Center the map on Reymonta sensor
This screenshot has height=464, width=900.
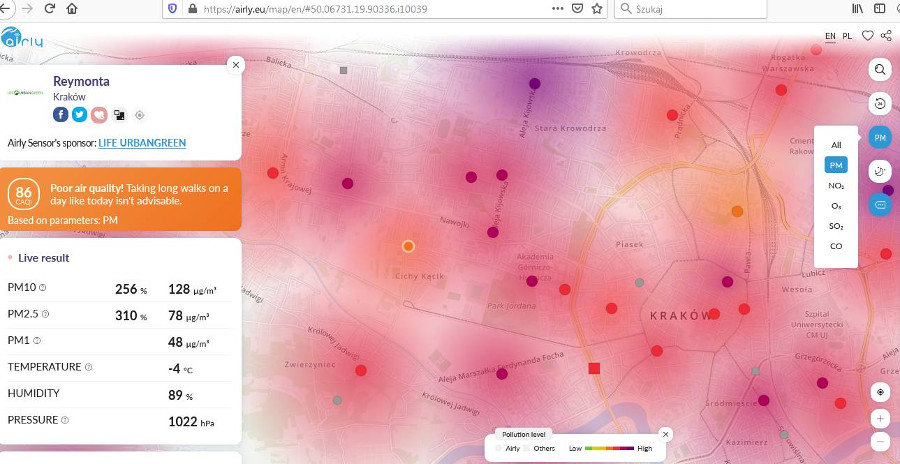pyautogui.click(x=139, y=115)
